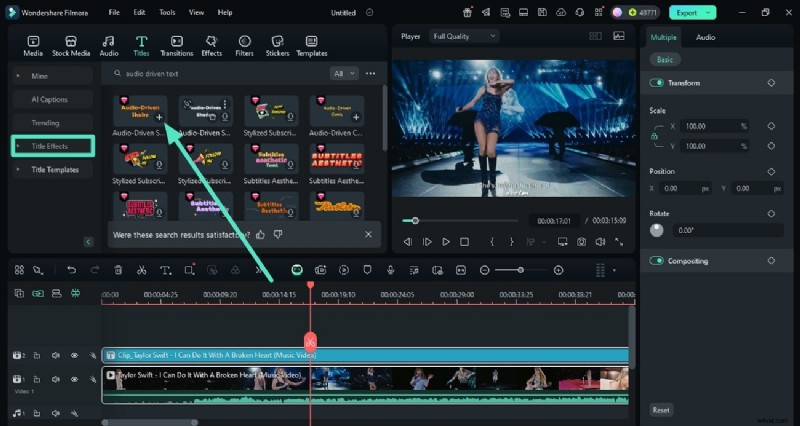The image size is (800, 426).
Task: Click the Split scissors tool in timeline toolbar
Action: click(141, 270)
